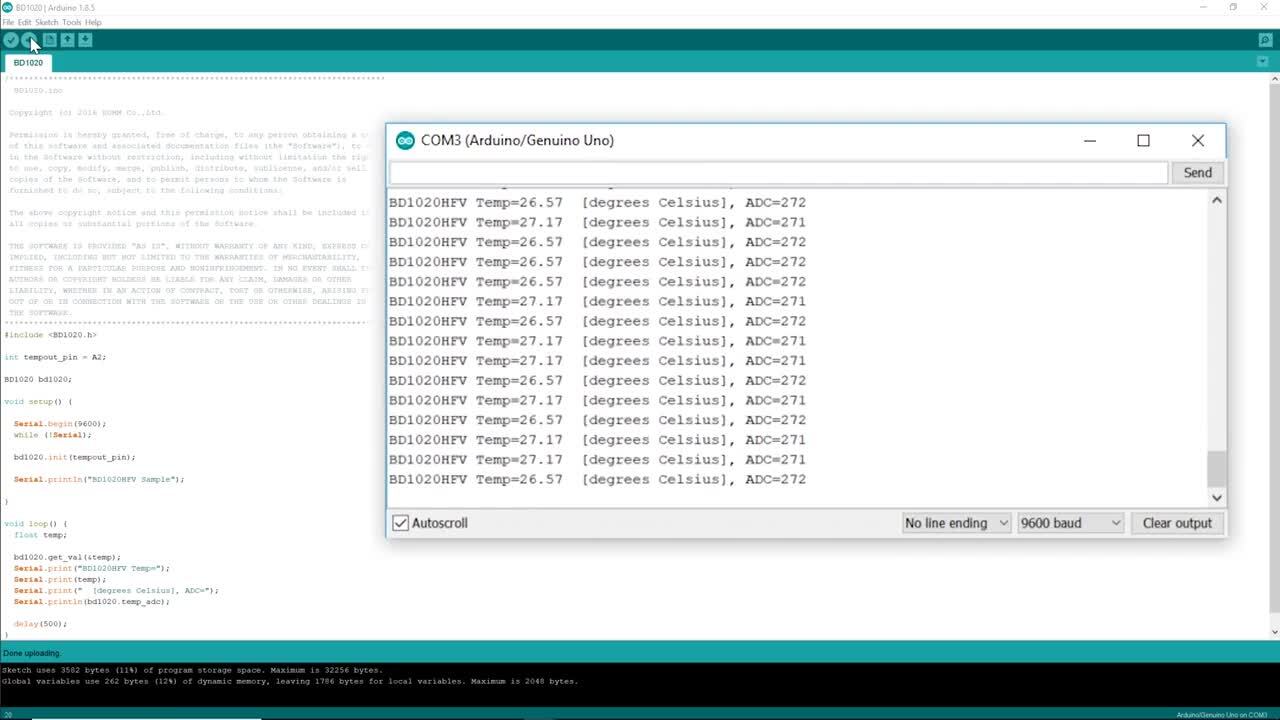Click the 'Sketch uses 3582 bytes' console line
Image resolution: width=1280 pixels, height=720 pixels.
(192, 670)
